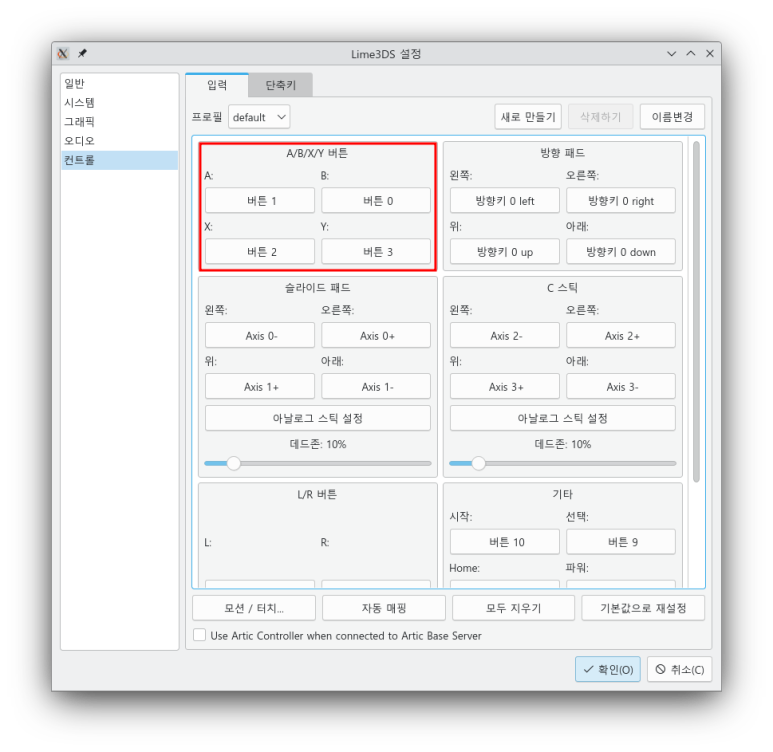Confirm with the 확인(O) button
This screenshot has height=752, width=773.
(x=608, y=669)
